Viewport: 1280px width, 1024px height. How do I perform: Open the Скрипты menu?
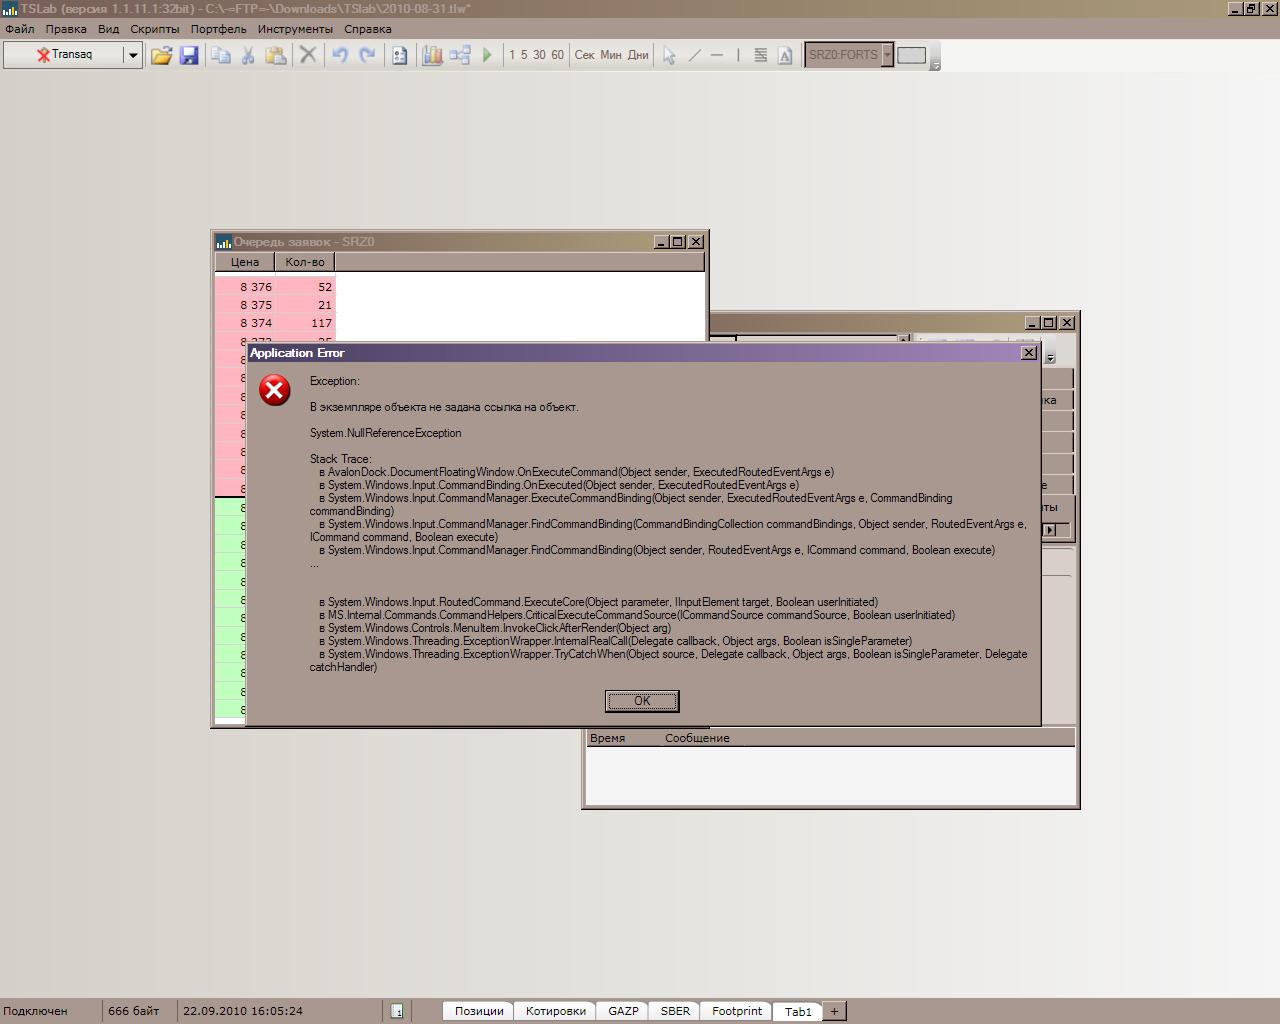[x=155, y=29]
